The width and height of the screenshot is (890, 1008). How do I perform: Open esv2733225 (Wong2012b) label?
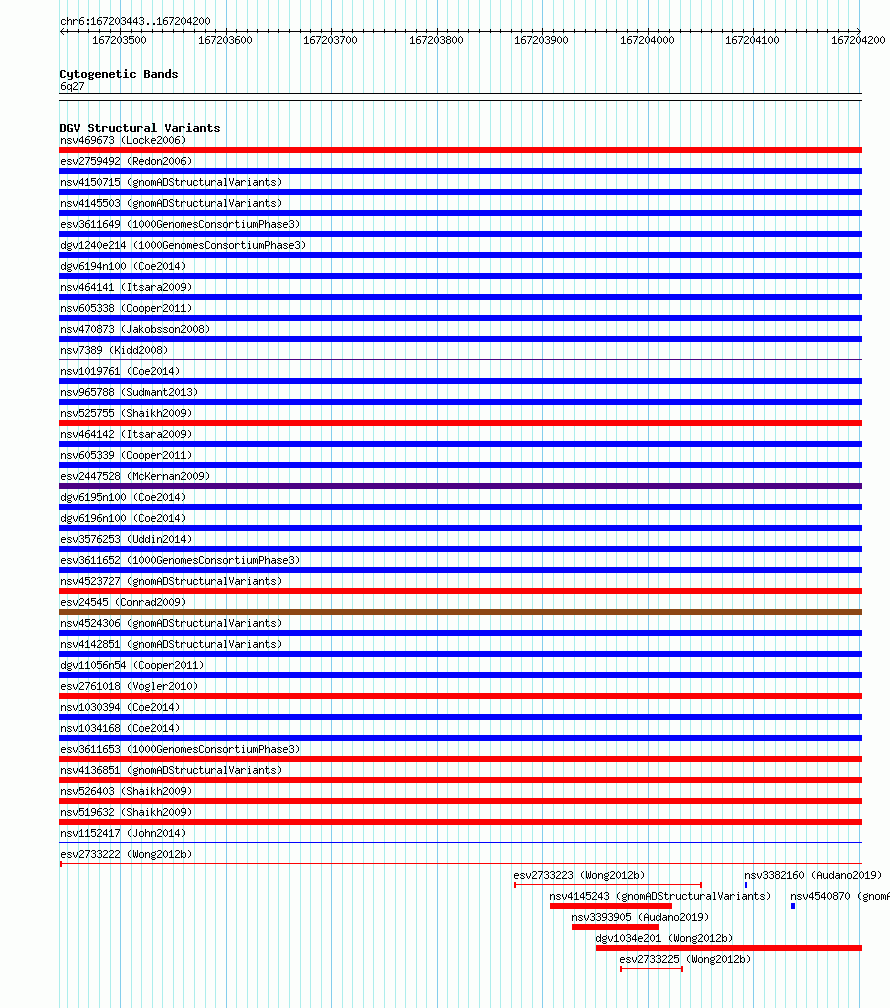686,959
